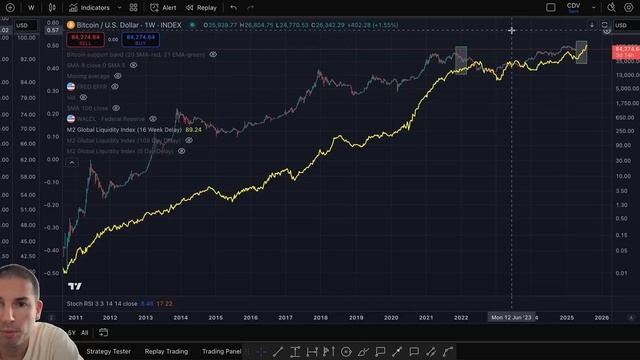
Task: Select the Trend Line drawing tool
Action: [278, 351]
